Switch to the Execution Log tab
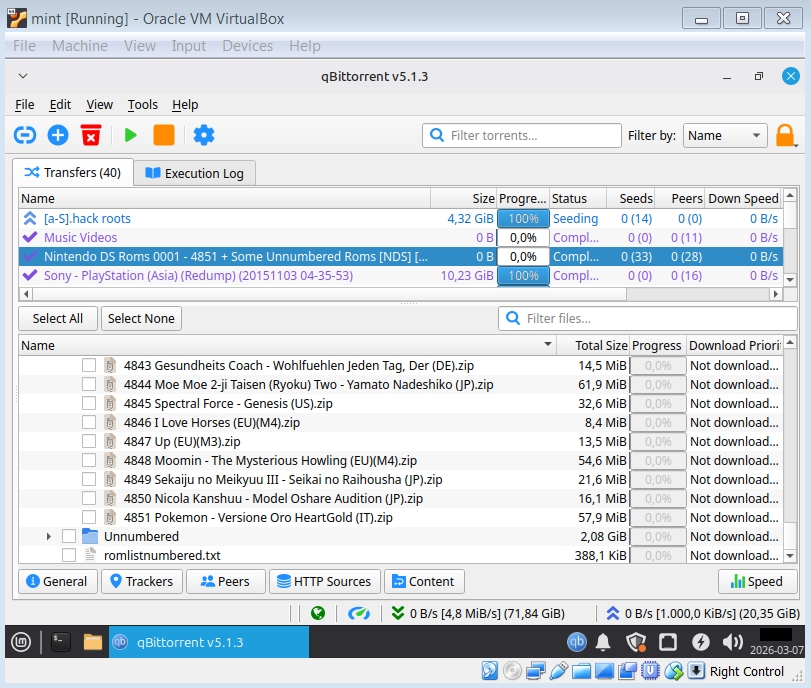 coord(194,173)
